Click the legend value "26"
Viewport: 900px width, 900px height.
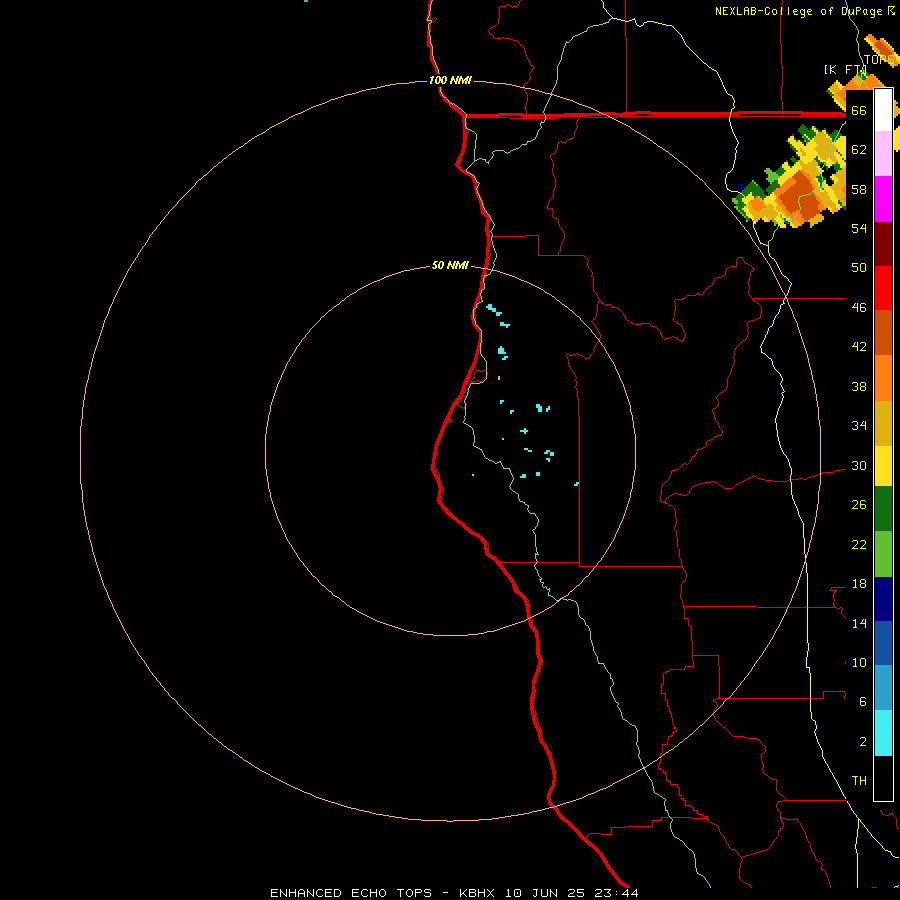click(x=859, y=505)
